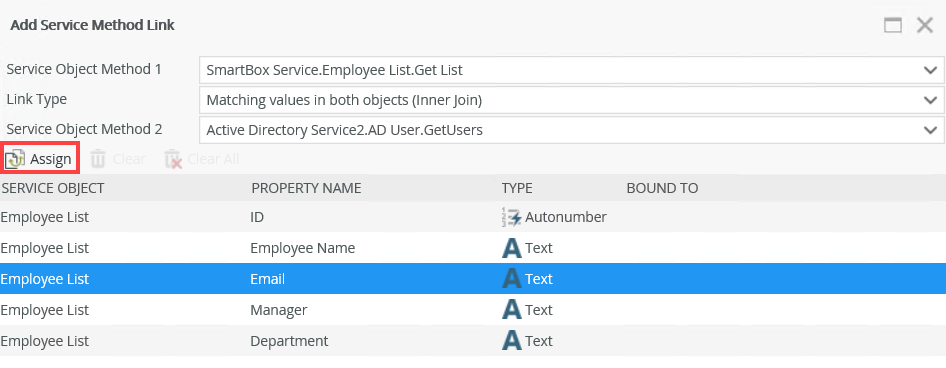
Task: Maximize the Add Service Method Link dialog
Action: click(893, 25)
